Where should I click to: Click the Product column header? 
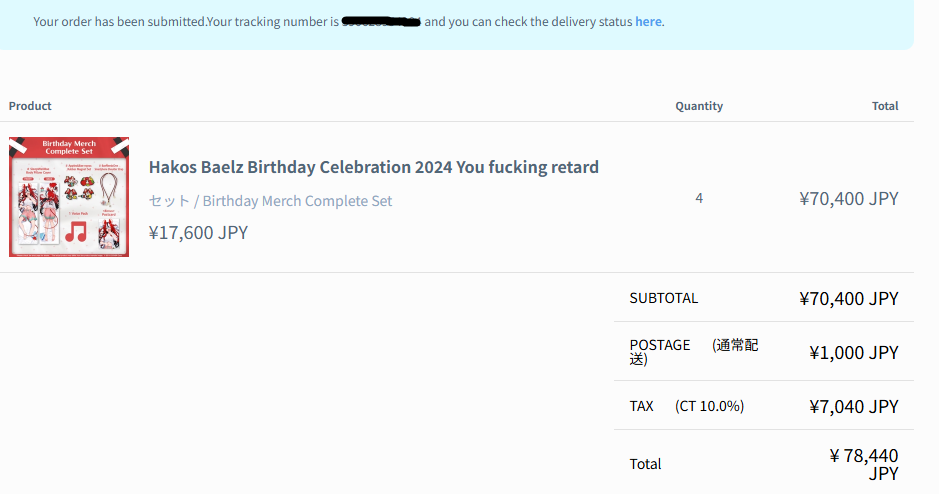click(x=30, y=106)
